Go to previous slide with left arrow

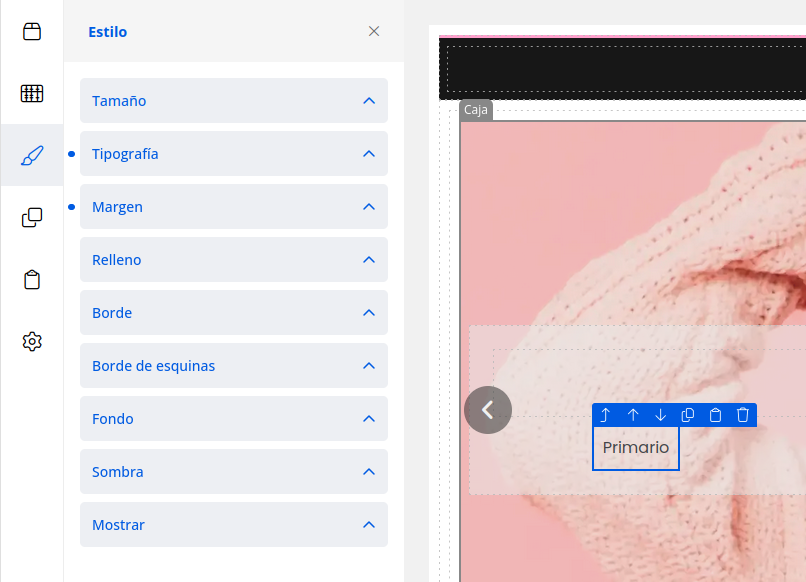[x=488, y=410]
